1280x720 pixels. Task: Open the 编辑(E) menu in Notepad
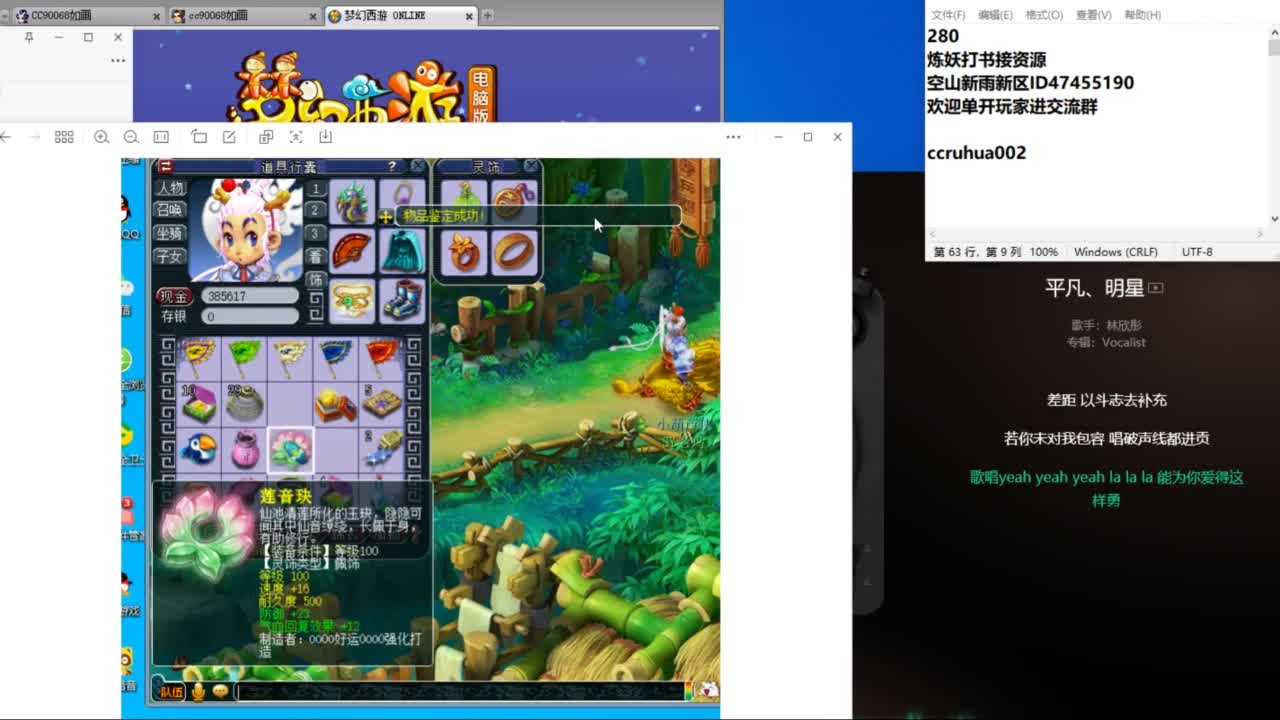(x=995, y=15)
